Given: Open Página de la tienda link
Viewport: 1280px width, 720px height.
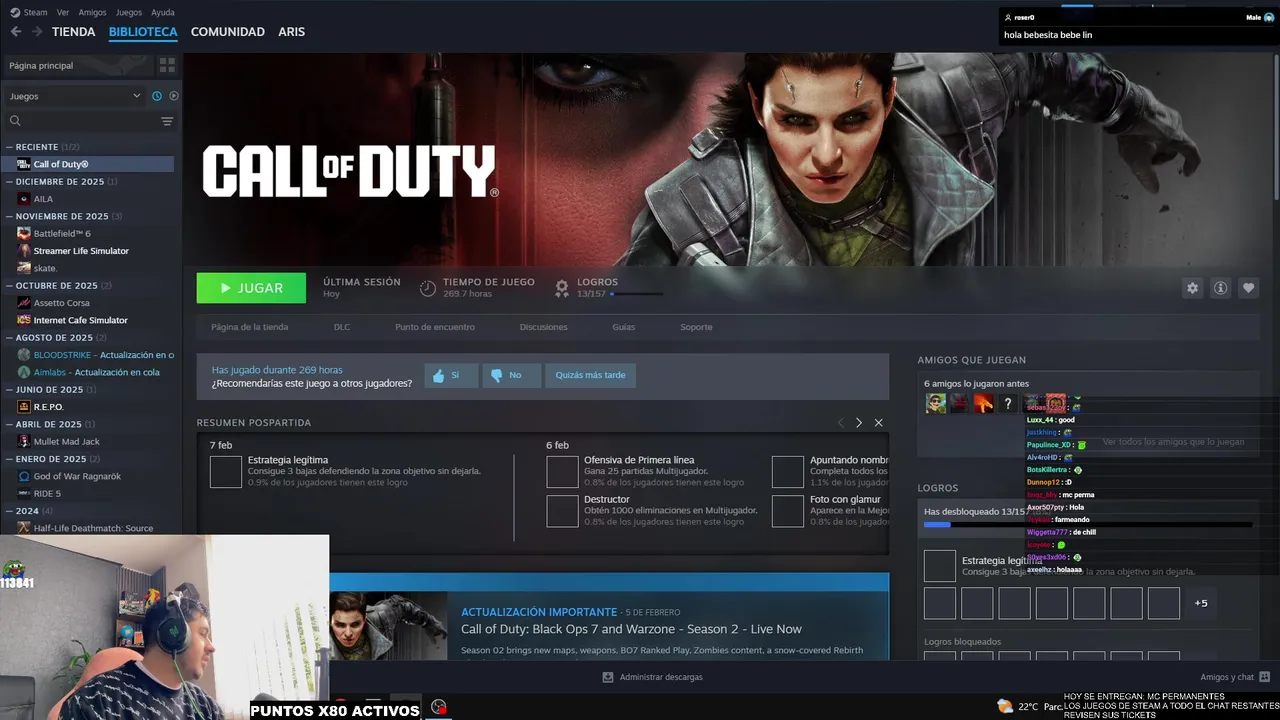Looking at the screenshot, I should 249,327.
